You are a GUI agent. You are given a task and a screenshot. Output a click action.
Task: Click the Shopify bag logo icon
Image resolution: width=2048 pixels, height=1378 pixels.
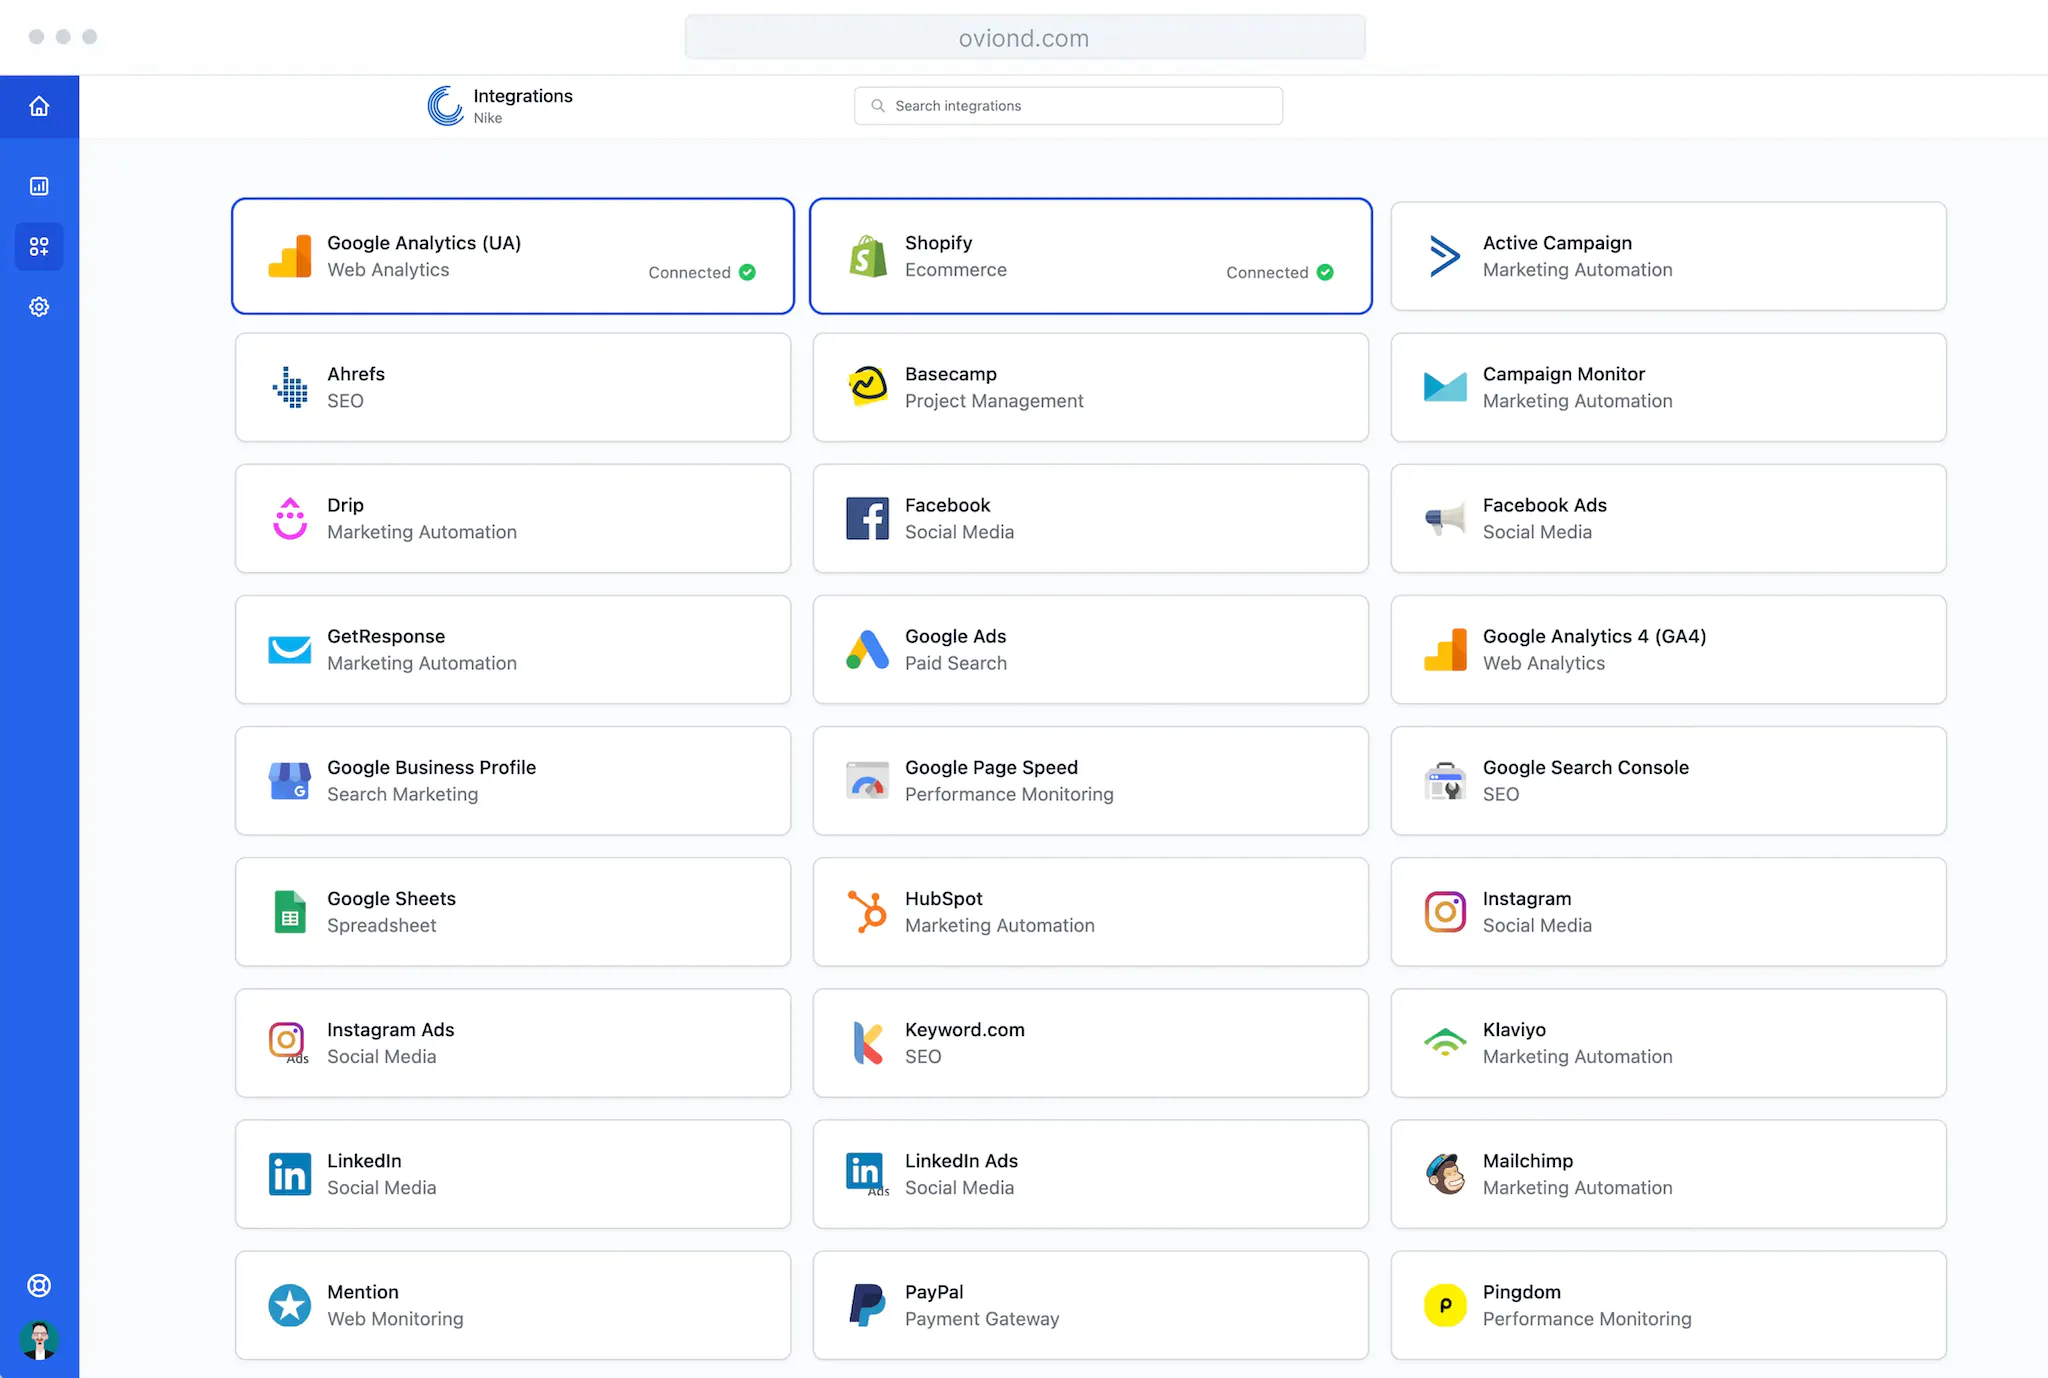pyautogui.click(x=868, y=256)
